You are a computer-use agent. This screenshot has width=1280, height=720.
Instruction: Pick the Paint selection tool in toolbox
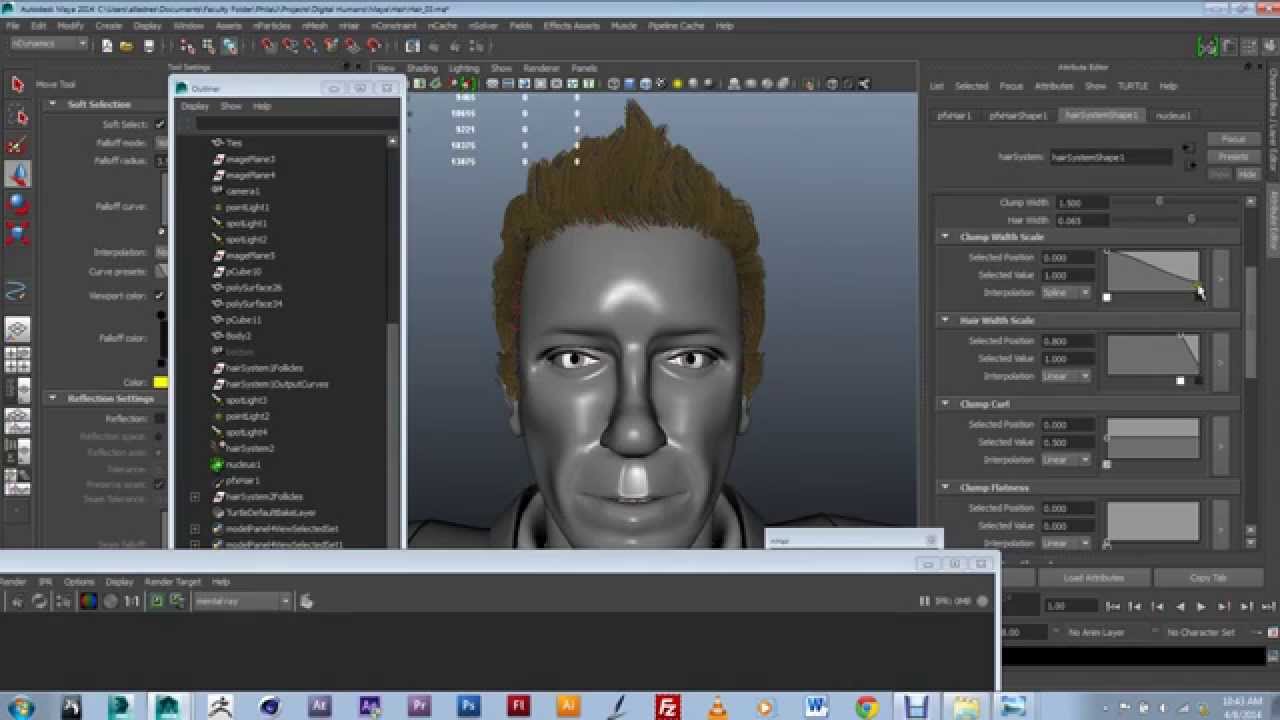(17, 145)
